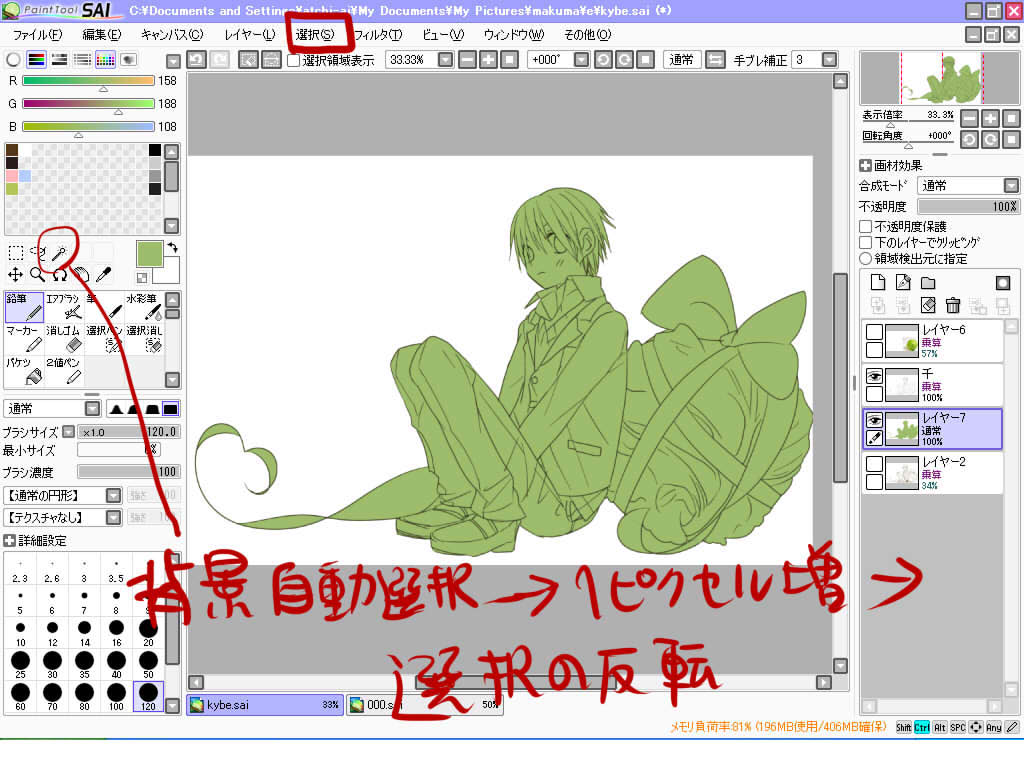Click the toolbar undo button
Viewport: 1024px width, 768px height.
tap(197, 60)
